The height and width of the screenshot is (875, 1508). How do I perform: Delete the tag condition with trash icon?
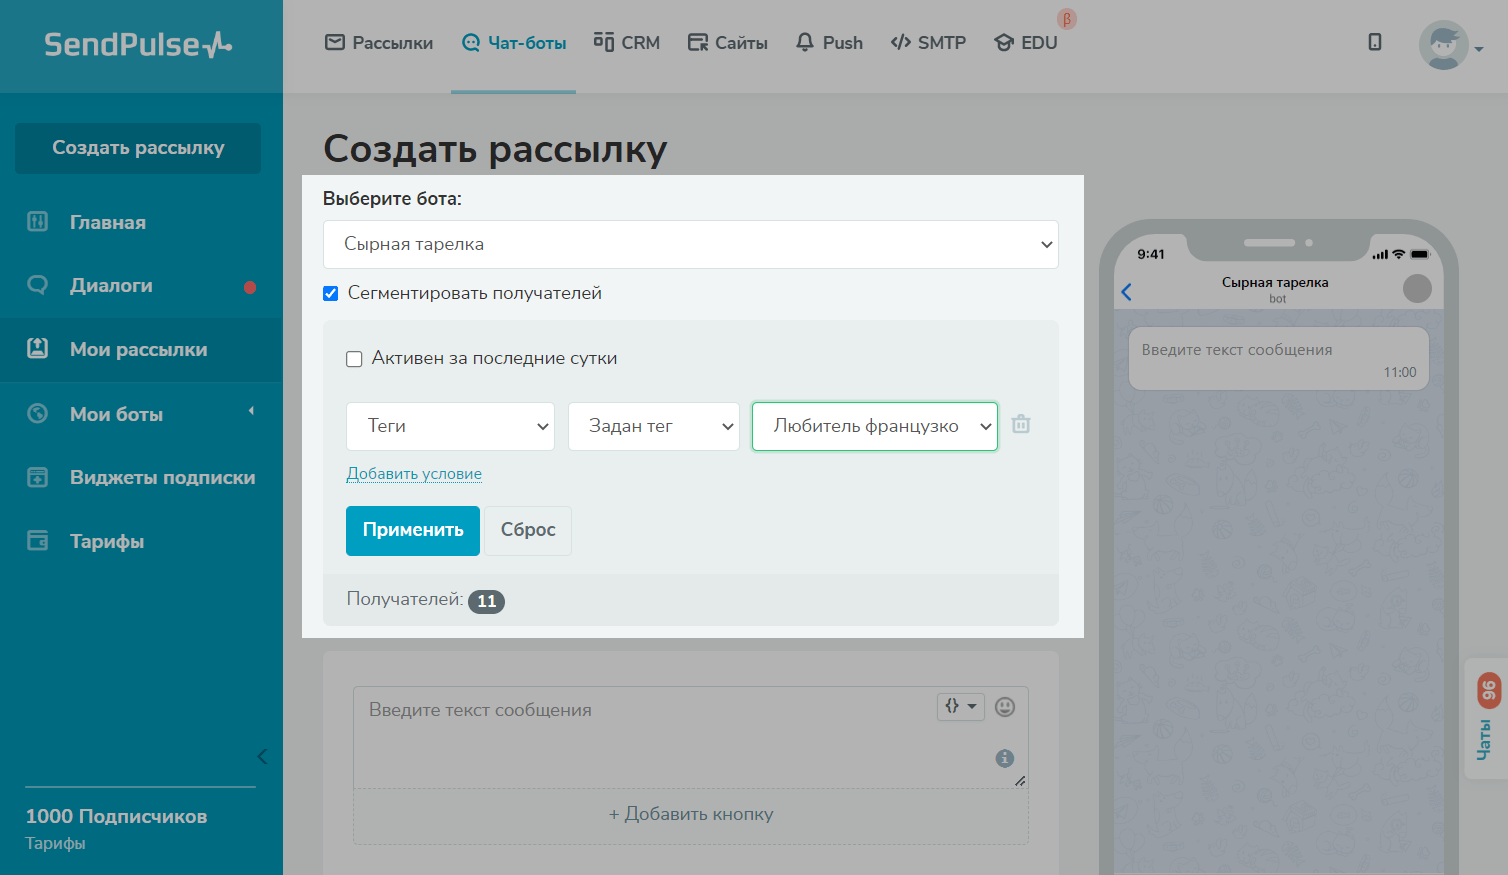pyautogui.click(x=1021, y=424)
